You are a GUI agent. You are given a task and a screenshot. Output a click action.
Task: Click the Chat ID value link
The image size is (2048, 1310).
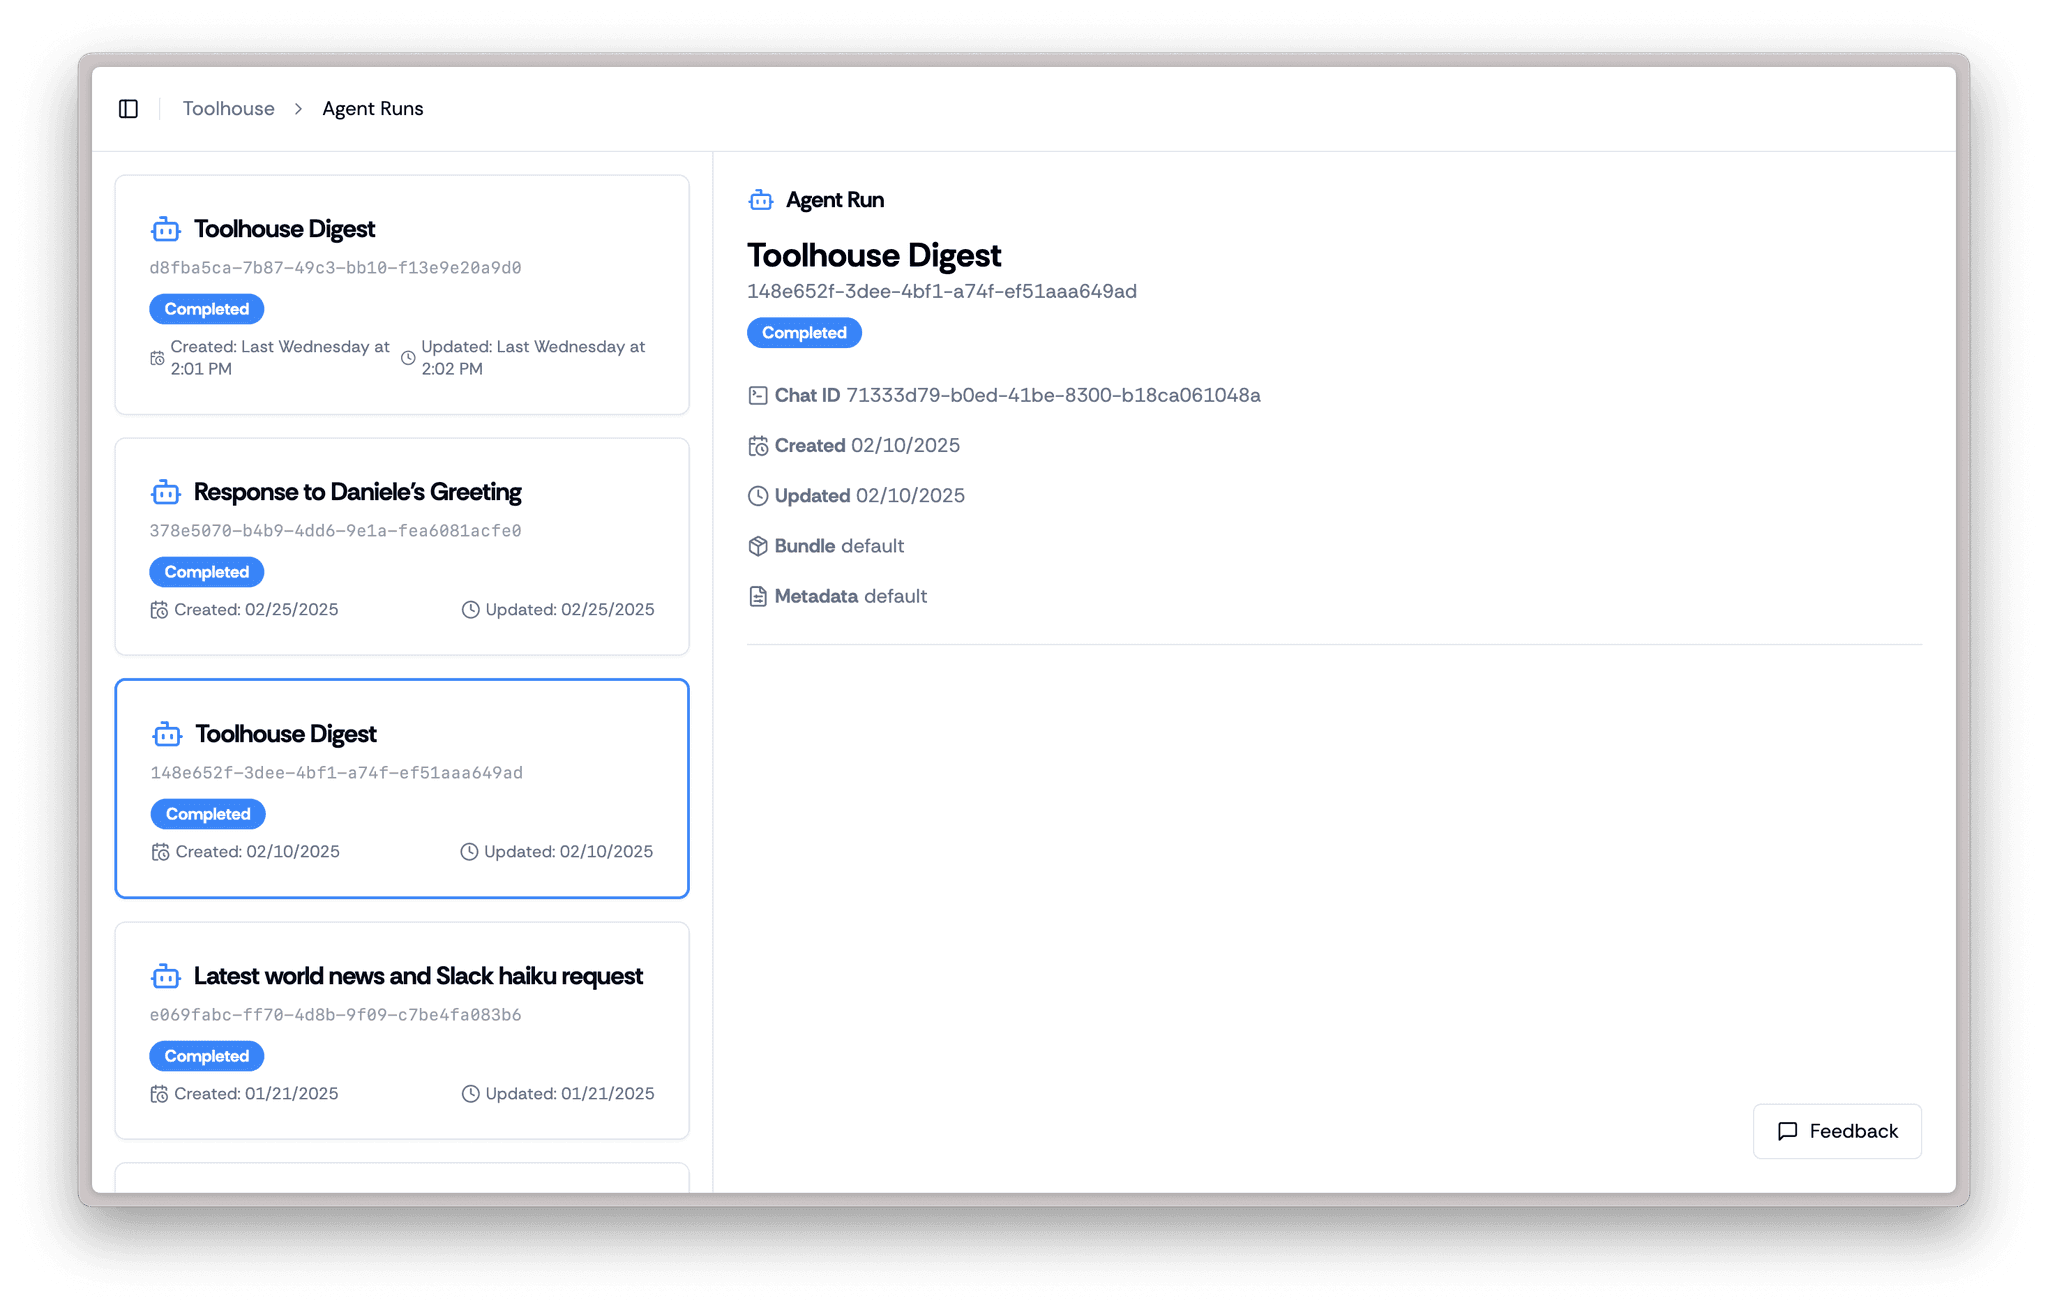(x=1052, y=395)
